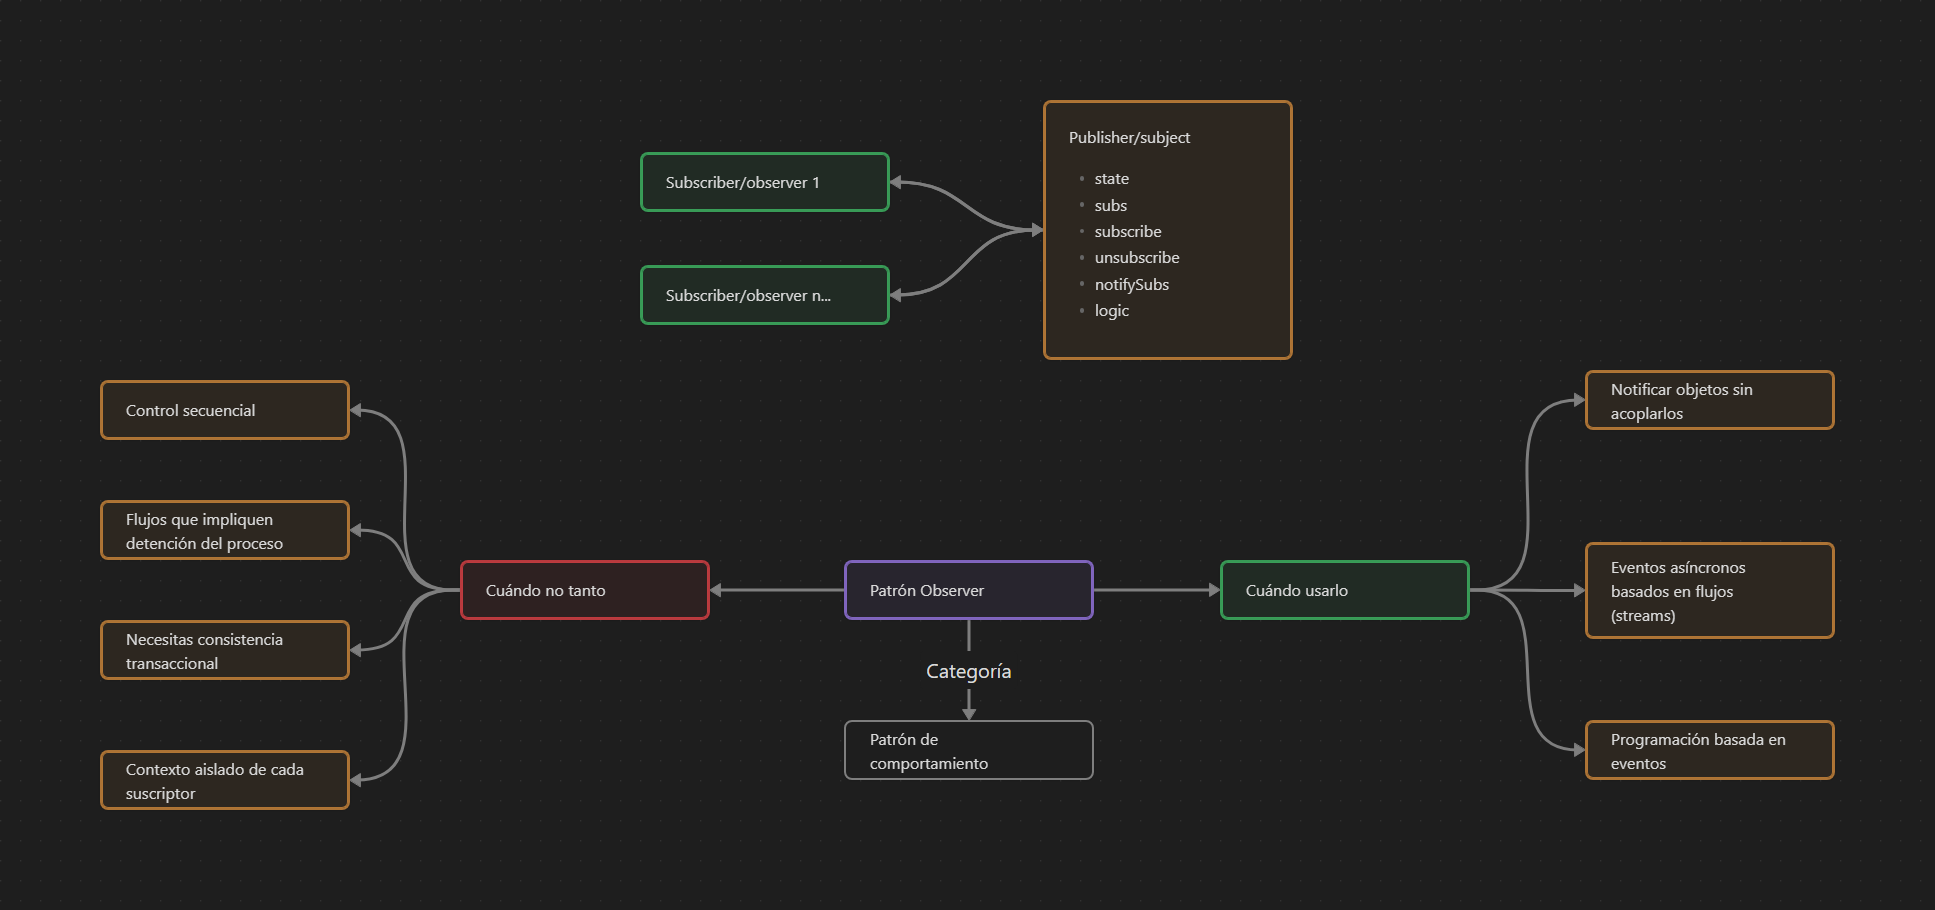Click the Categoría edge label
Image resolution: width=1935 pixels, height=910 pixels.
[x=968, y=671]
